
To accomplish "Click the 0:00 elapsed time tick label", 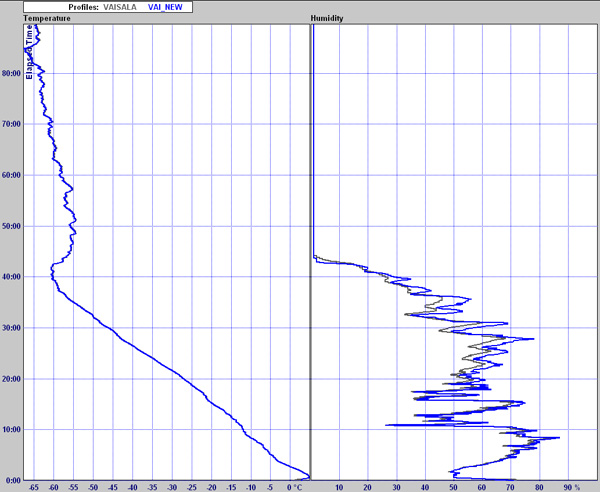I will coord(14,481).
